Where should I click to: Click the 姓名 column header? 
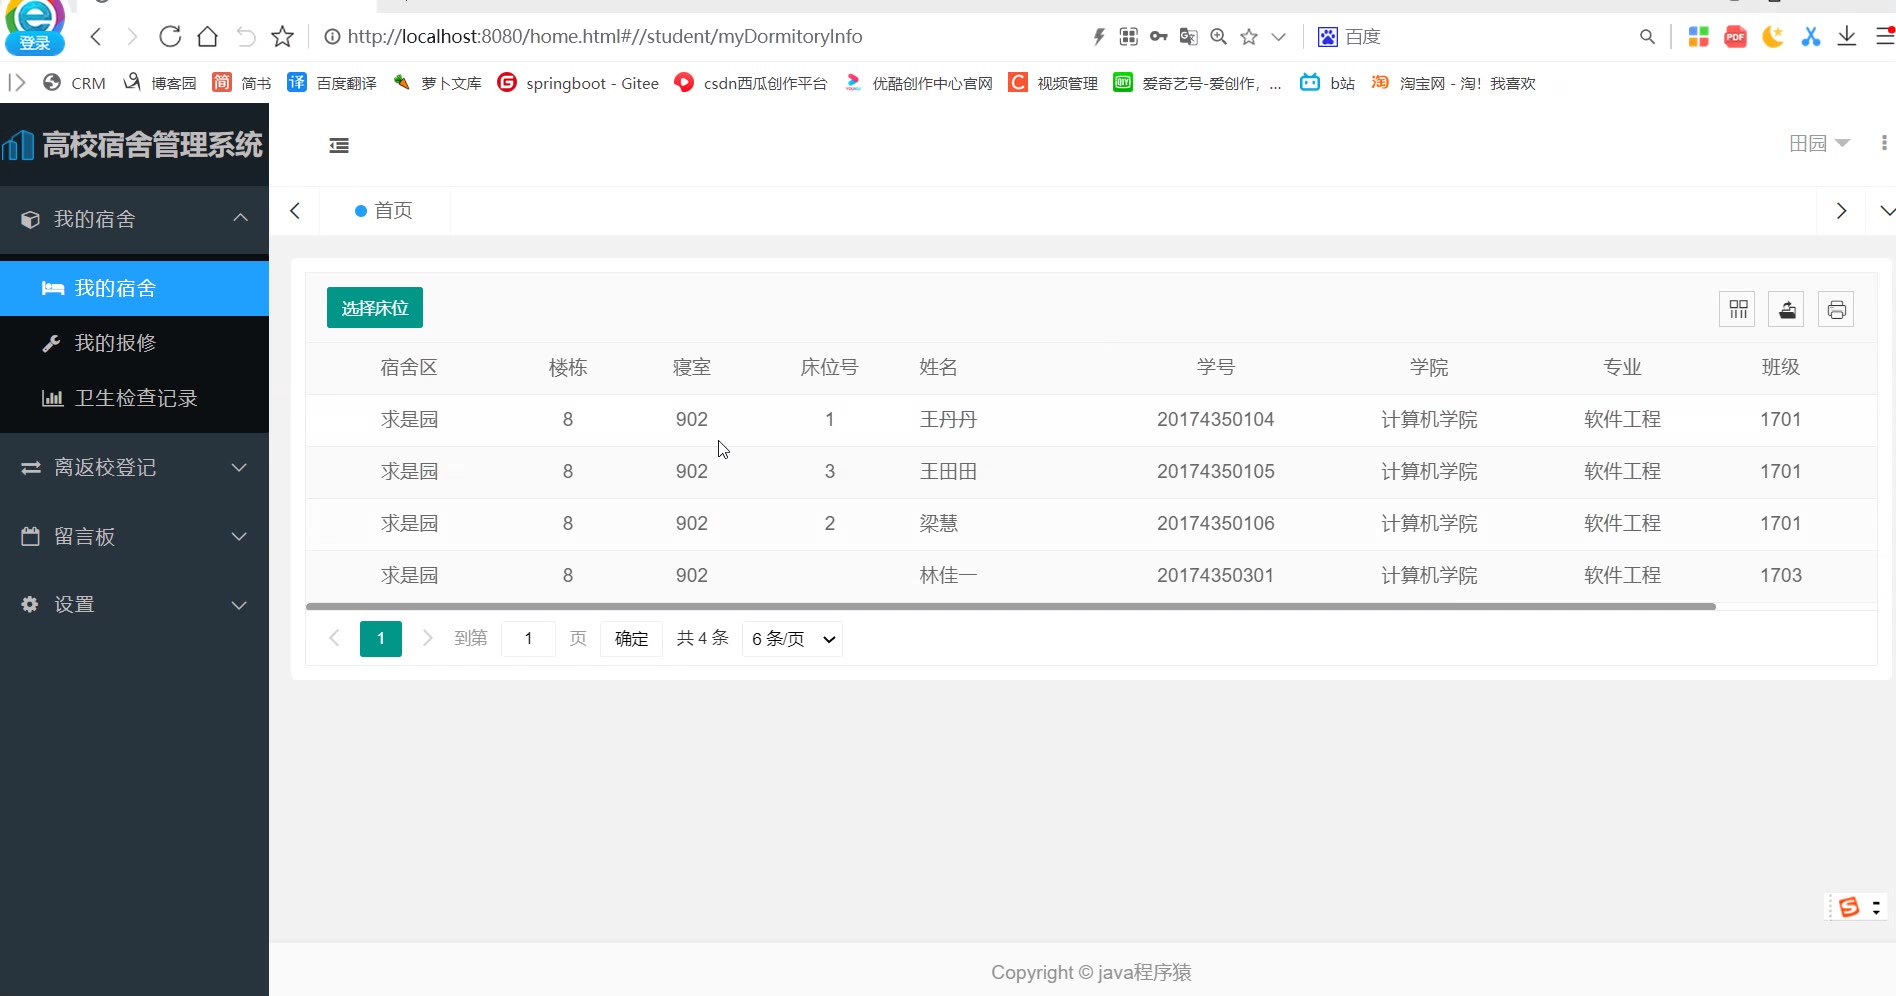(938, 368)
